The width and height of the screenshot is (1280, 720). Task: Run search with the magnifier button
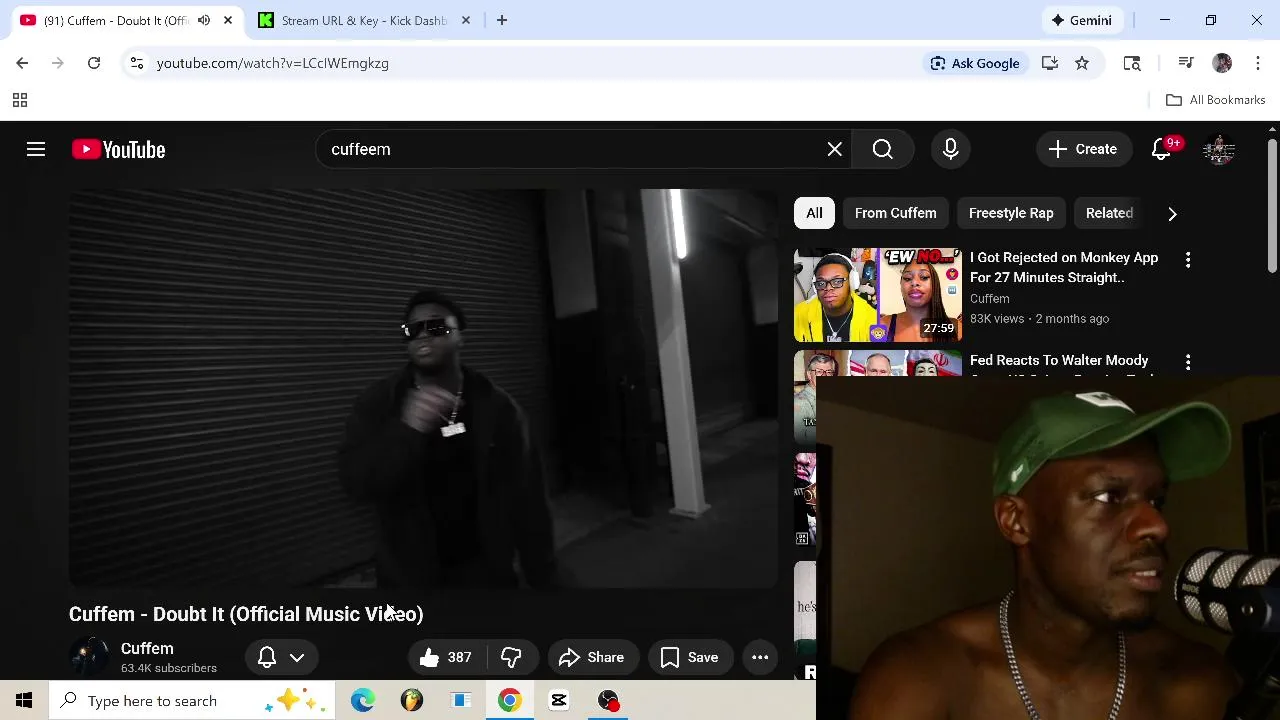[882, 149]
